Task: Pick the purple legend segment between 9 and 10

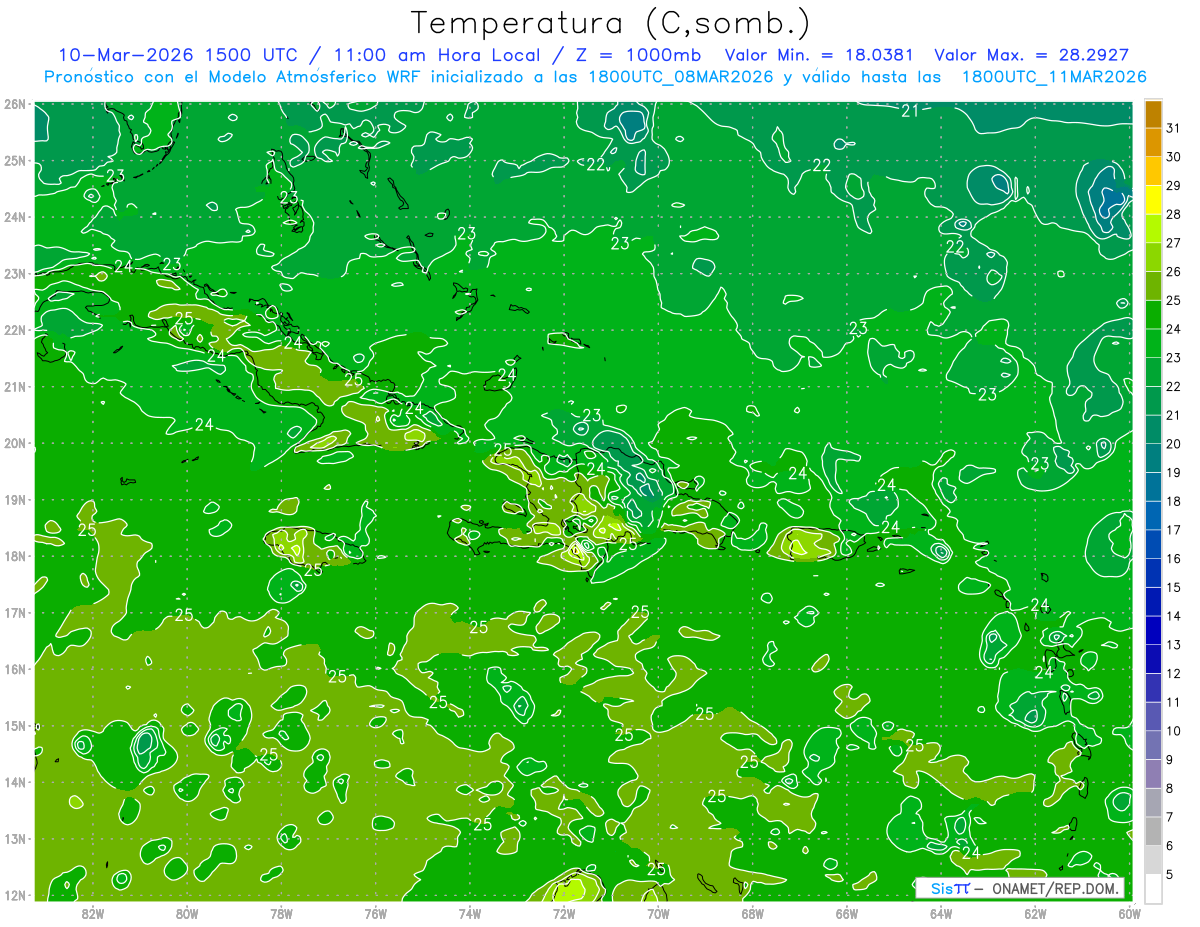Action: point(1153,745)
